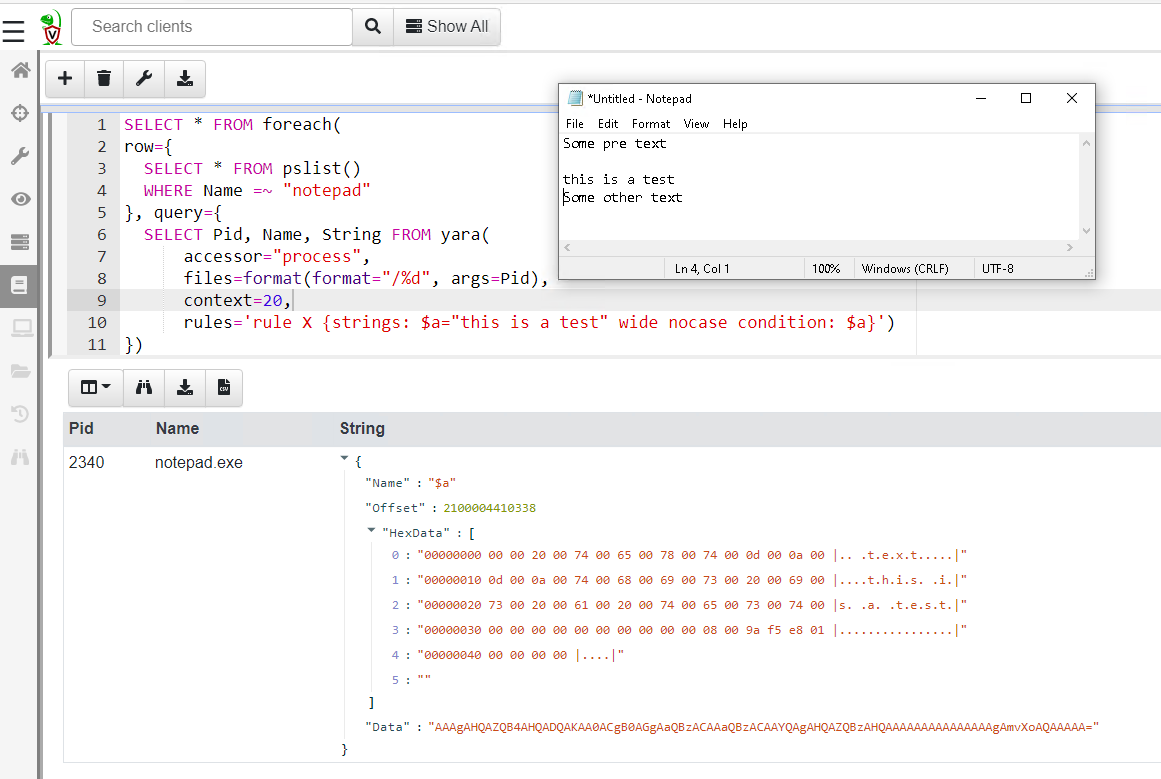Download results table as CSV

[x=224, y=388]
